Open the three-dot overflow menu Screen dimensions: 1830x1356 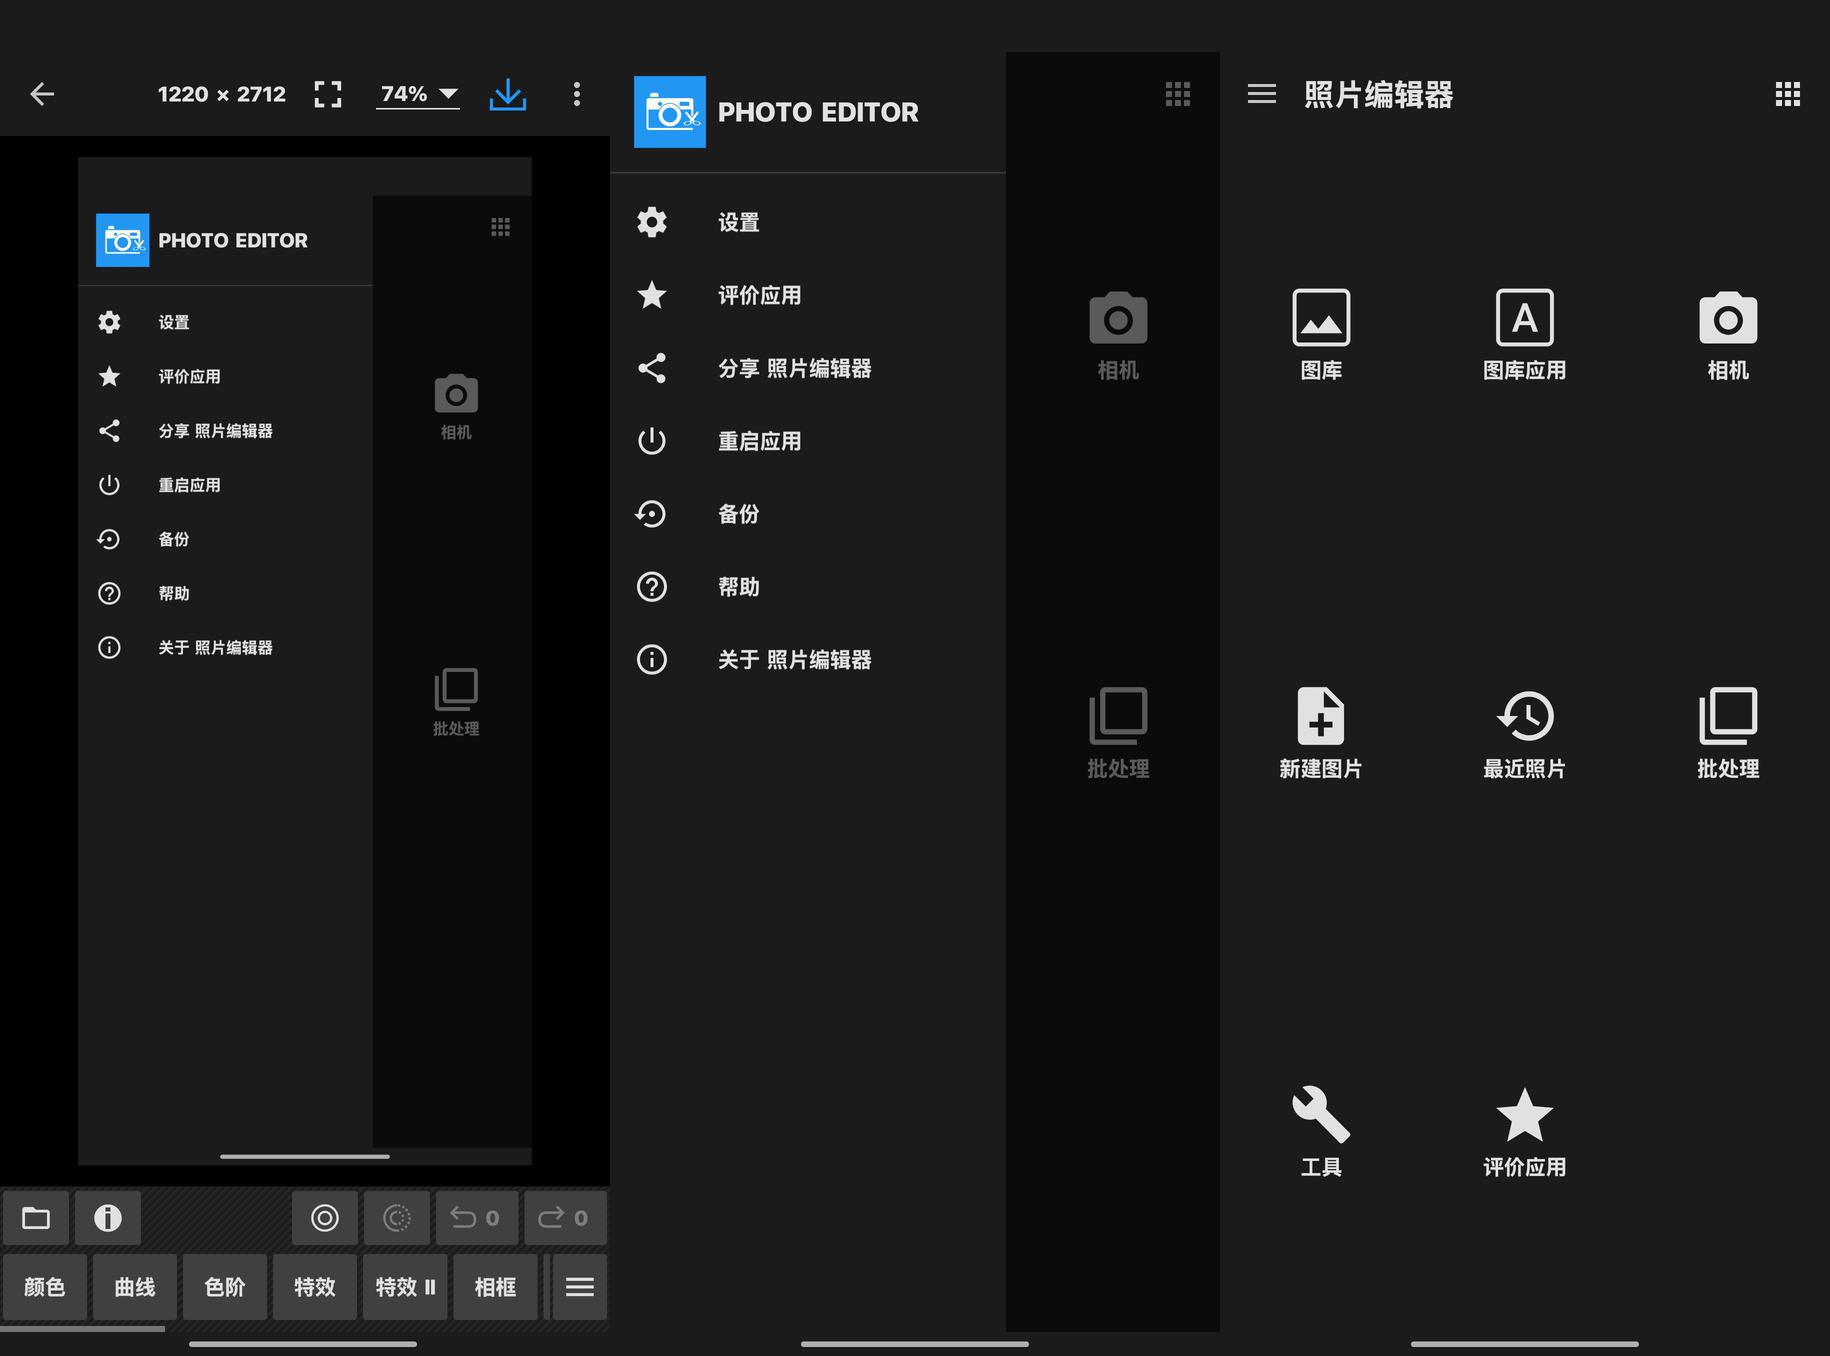(577, 94)
